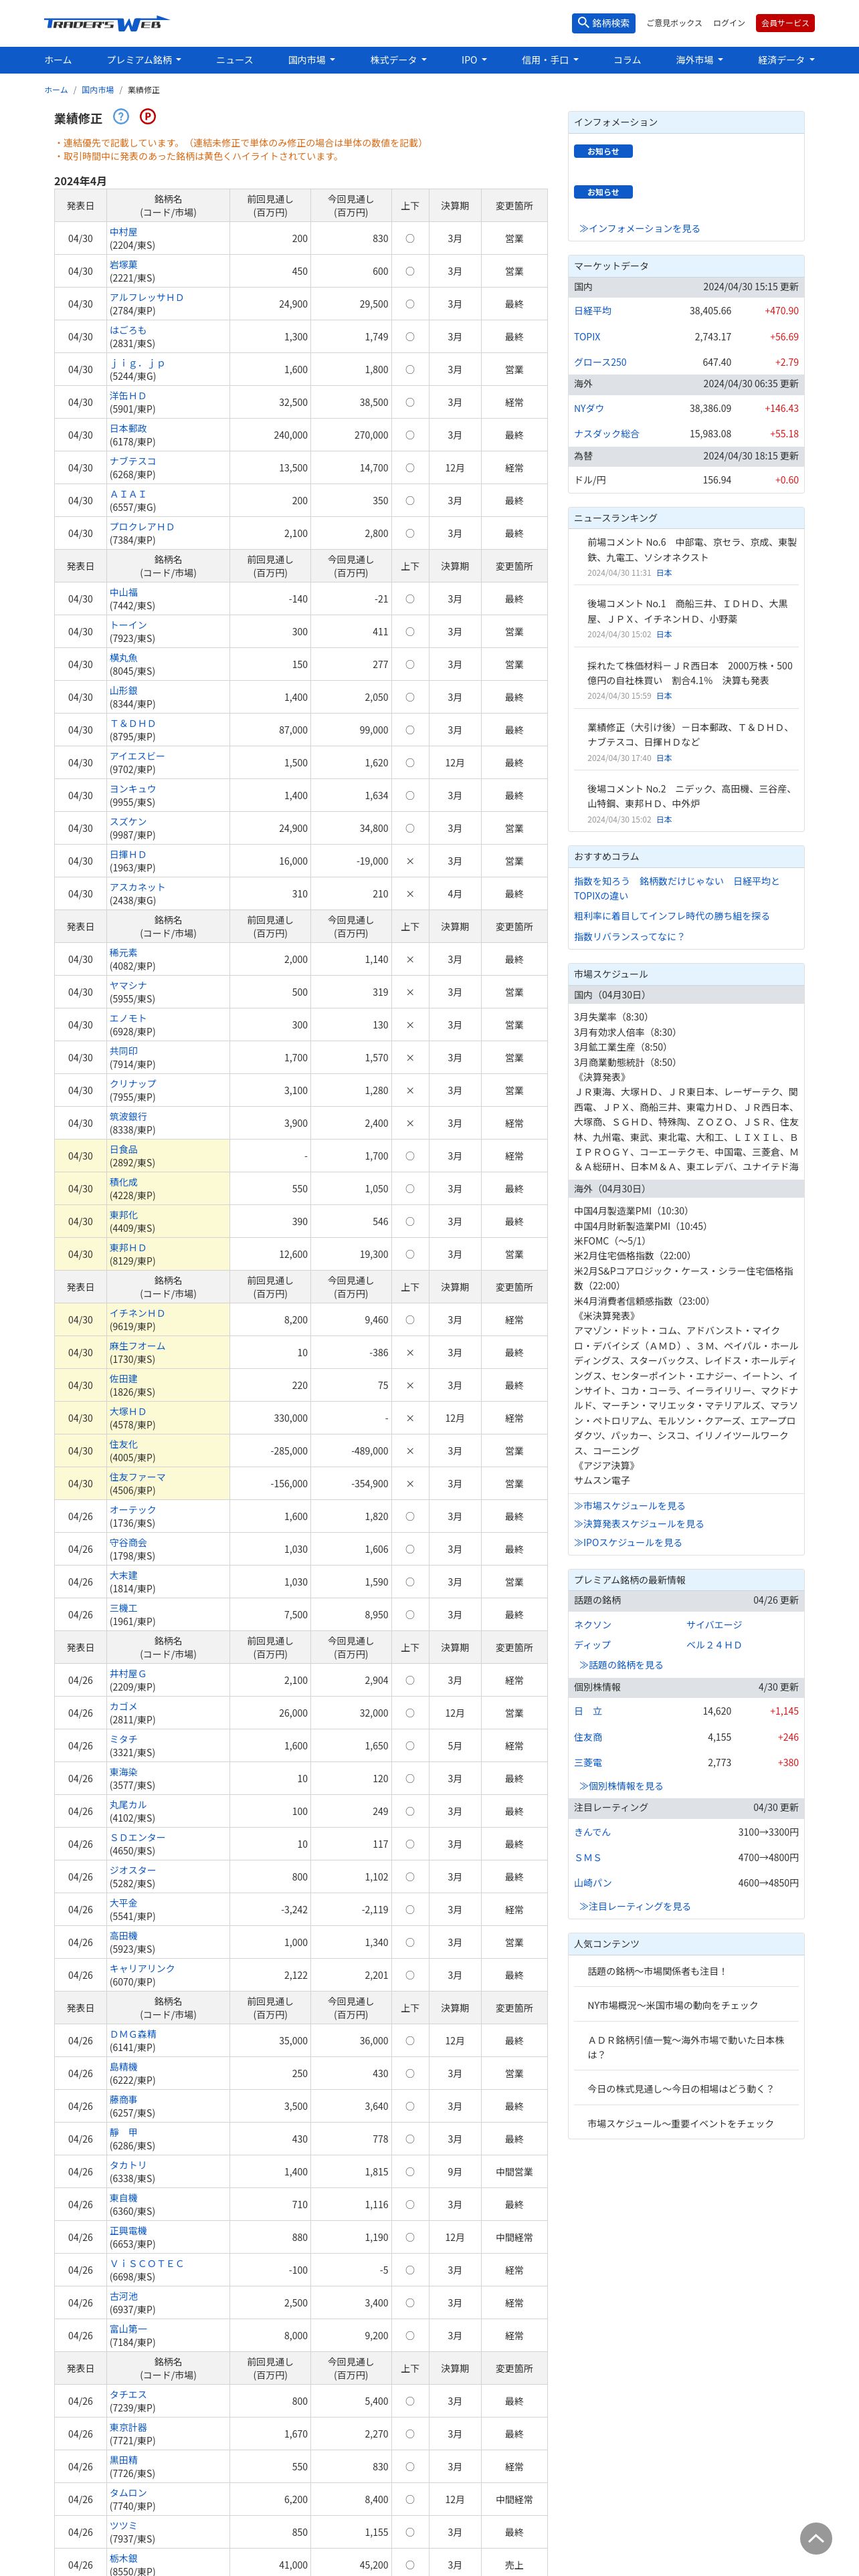Click the scroll-to-top arrow button
This screenshot has width=859, height=2576.
click(816, 2538)
